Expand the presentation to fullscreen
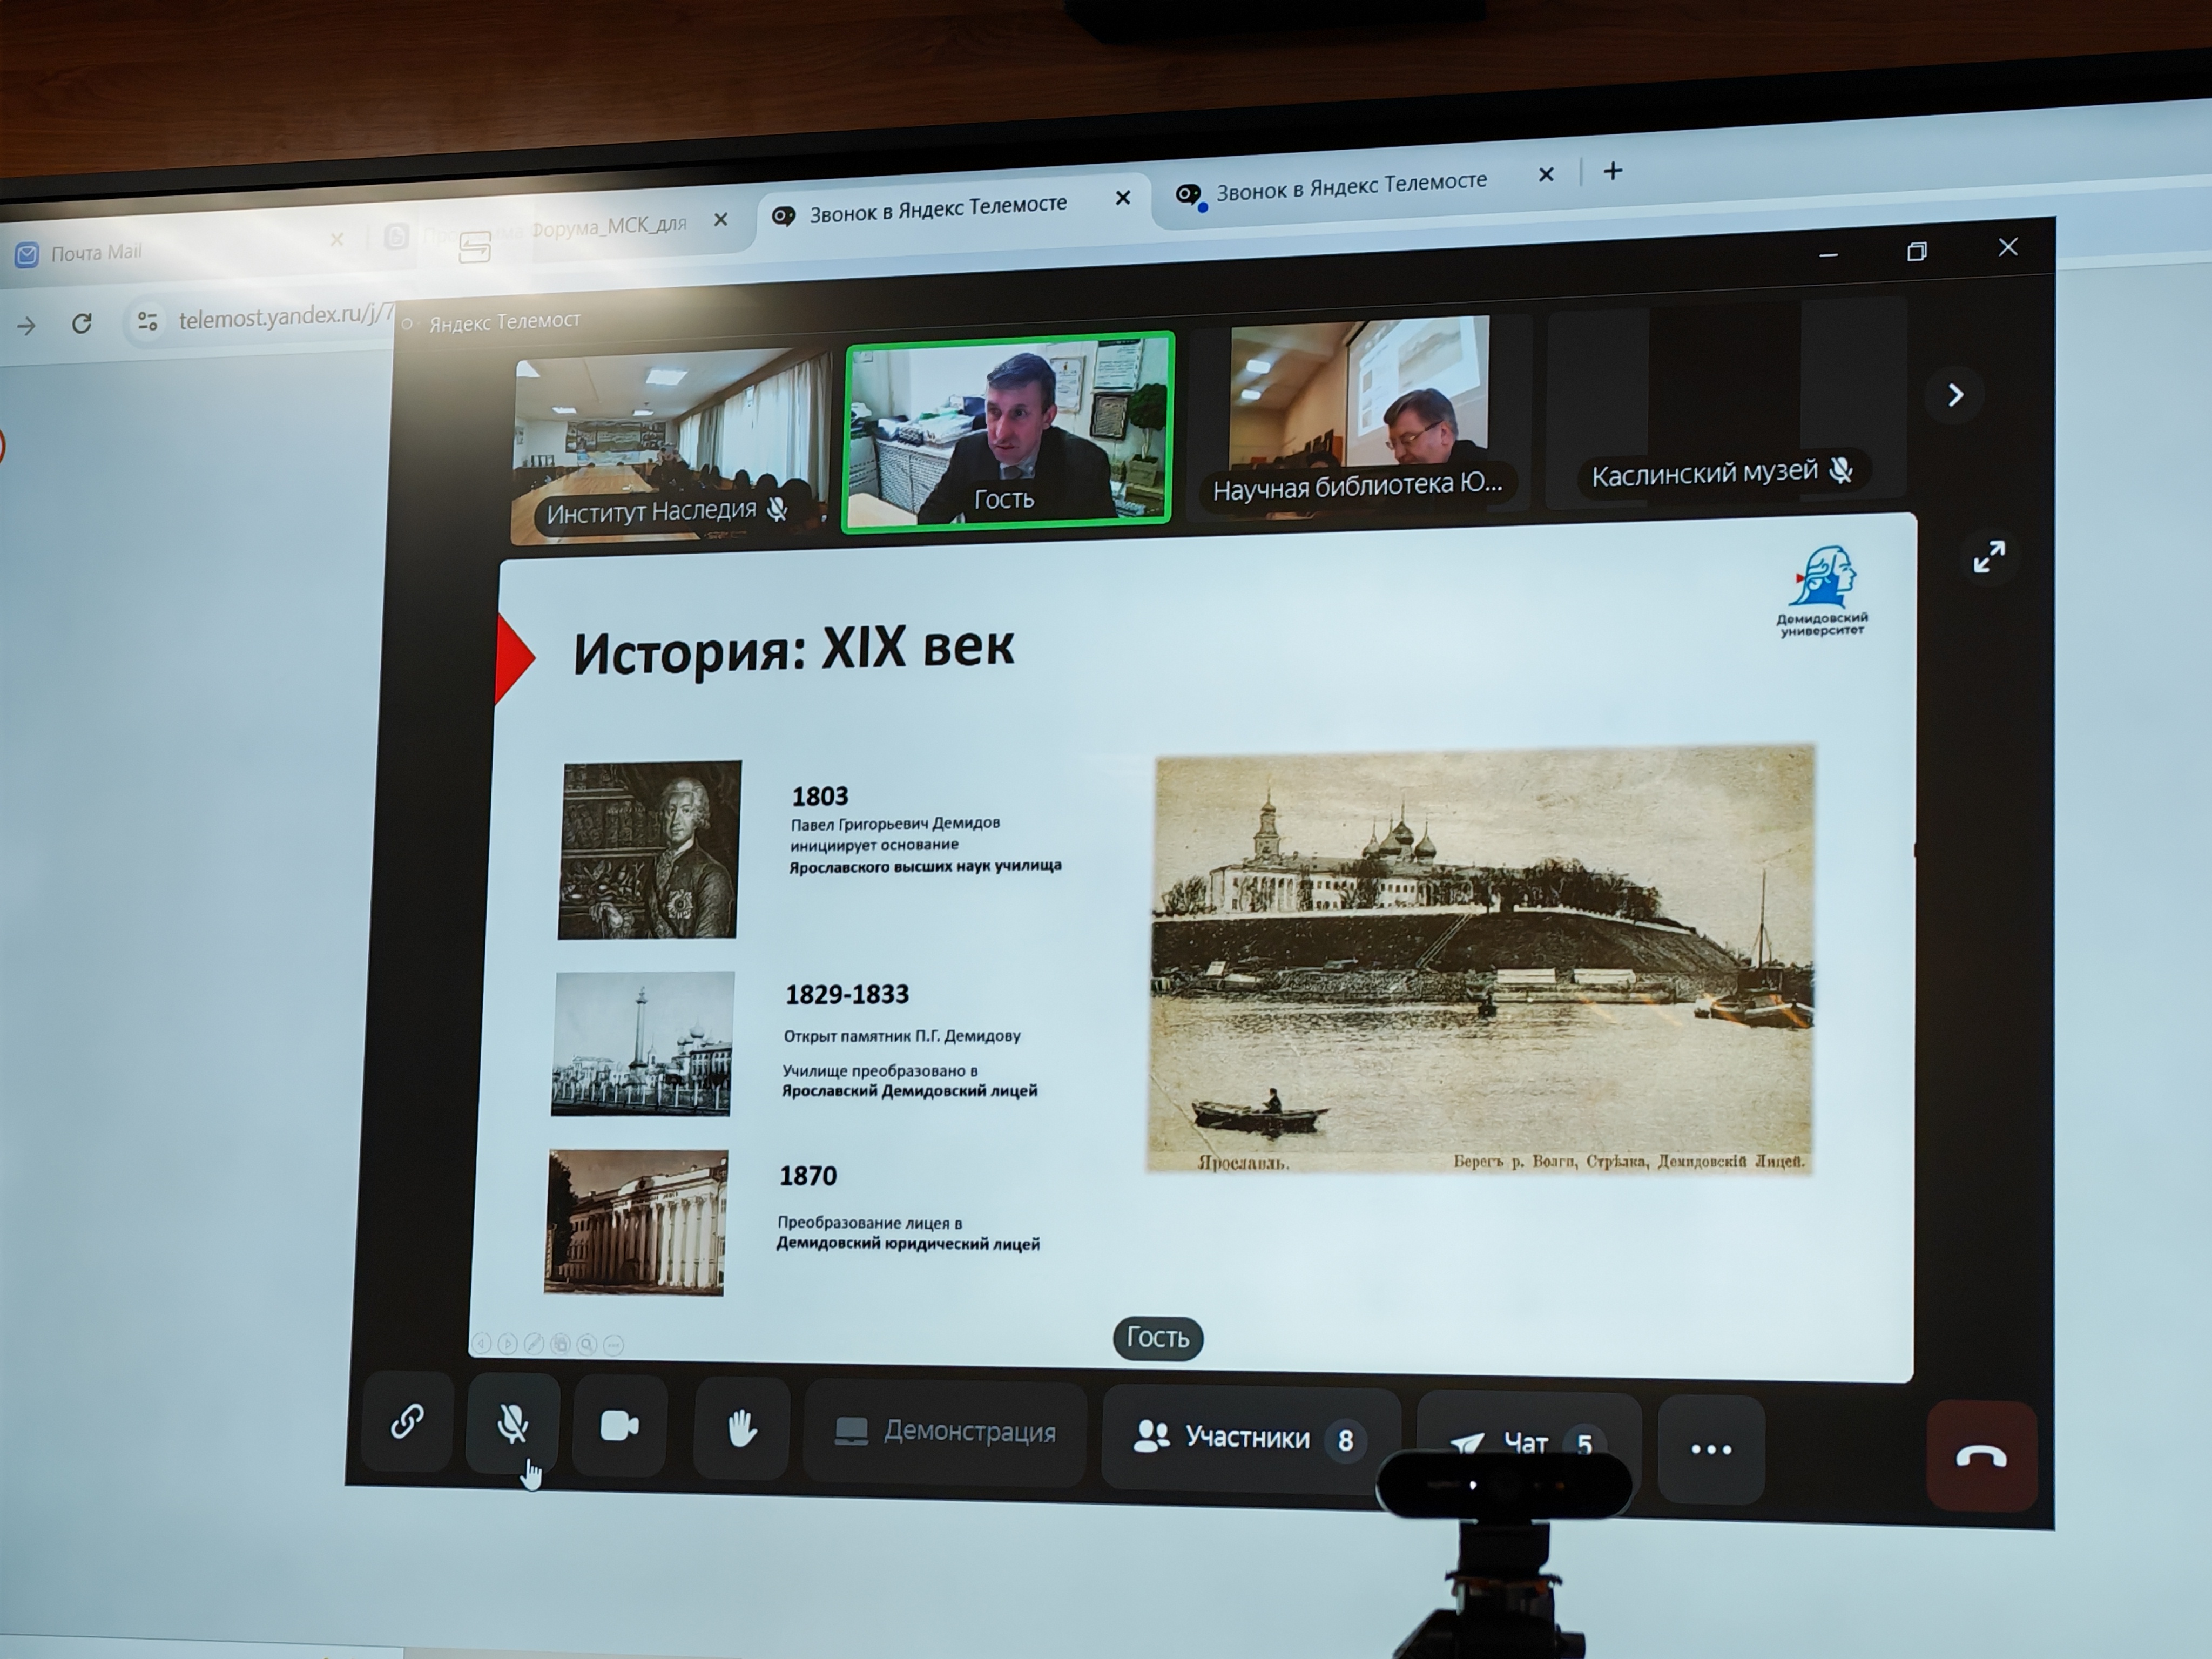Image resolution: width=2212 pixels, height=1659 pixels. click(1989, 557)
